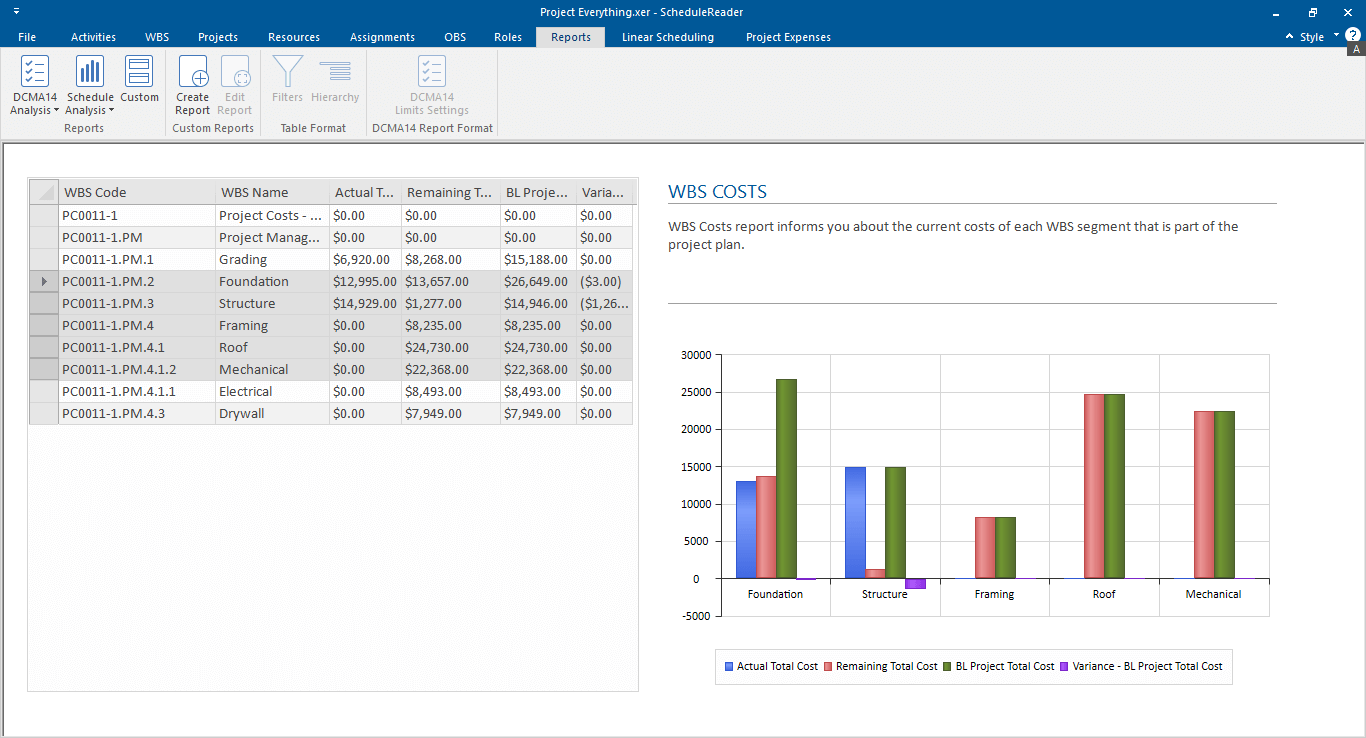Click the Foundation green baseline bar
The width and height of the screenshot is (1366, 738).
coord(786,478)
